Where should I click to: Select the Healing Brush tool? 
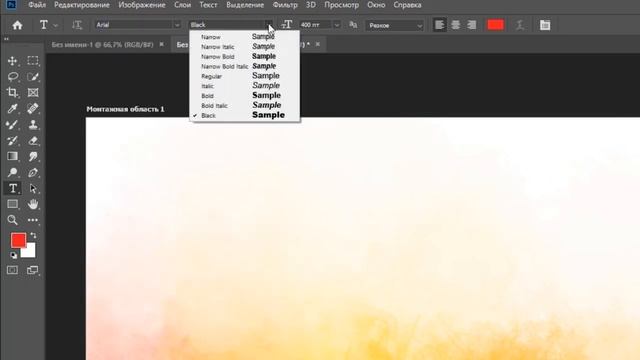tap(33, 109)
